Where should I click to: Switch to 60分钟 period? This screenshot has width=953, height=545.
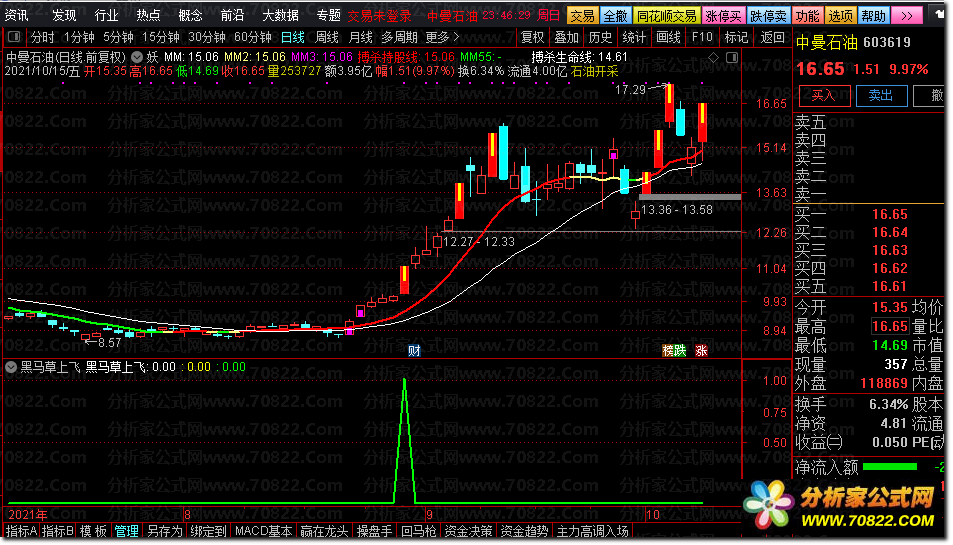click(x=252, y=37)
